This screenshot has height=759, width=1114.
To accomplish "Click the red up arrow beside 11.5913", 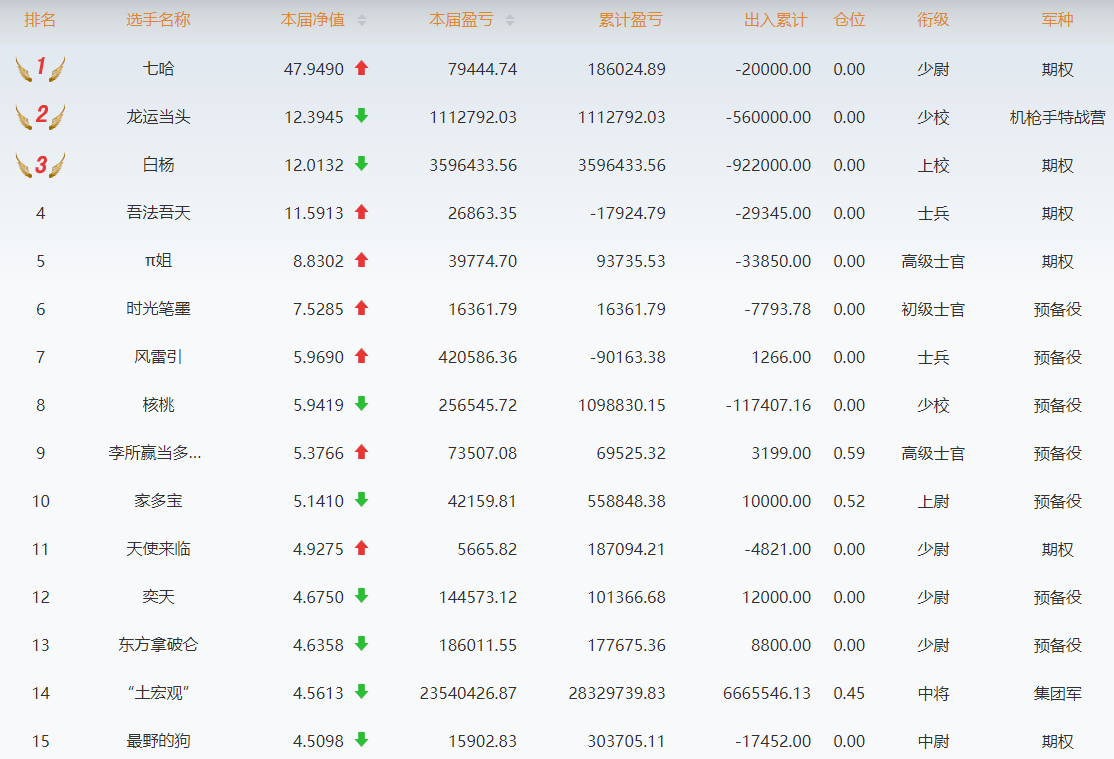I will [362, 212].
